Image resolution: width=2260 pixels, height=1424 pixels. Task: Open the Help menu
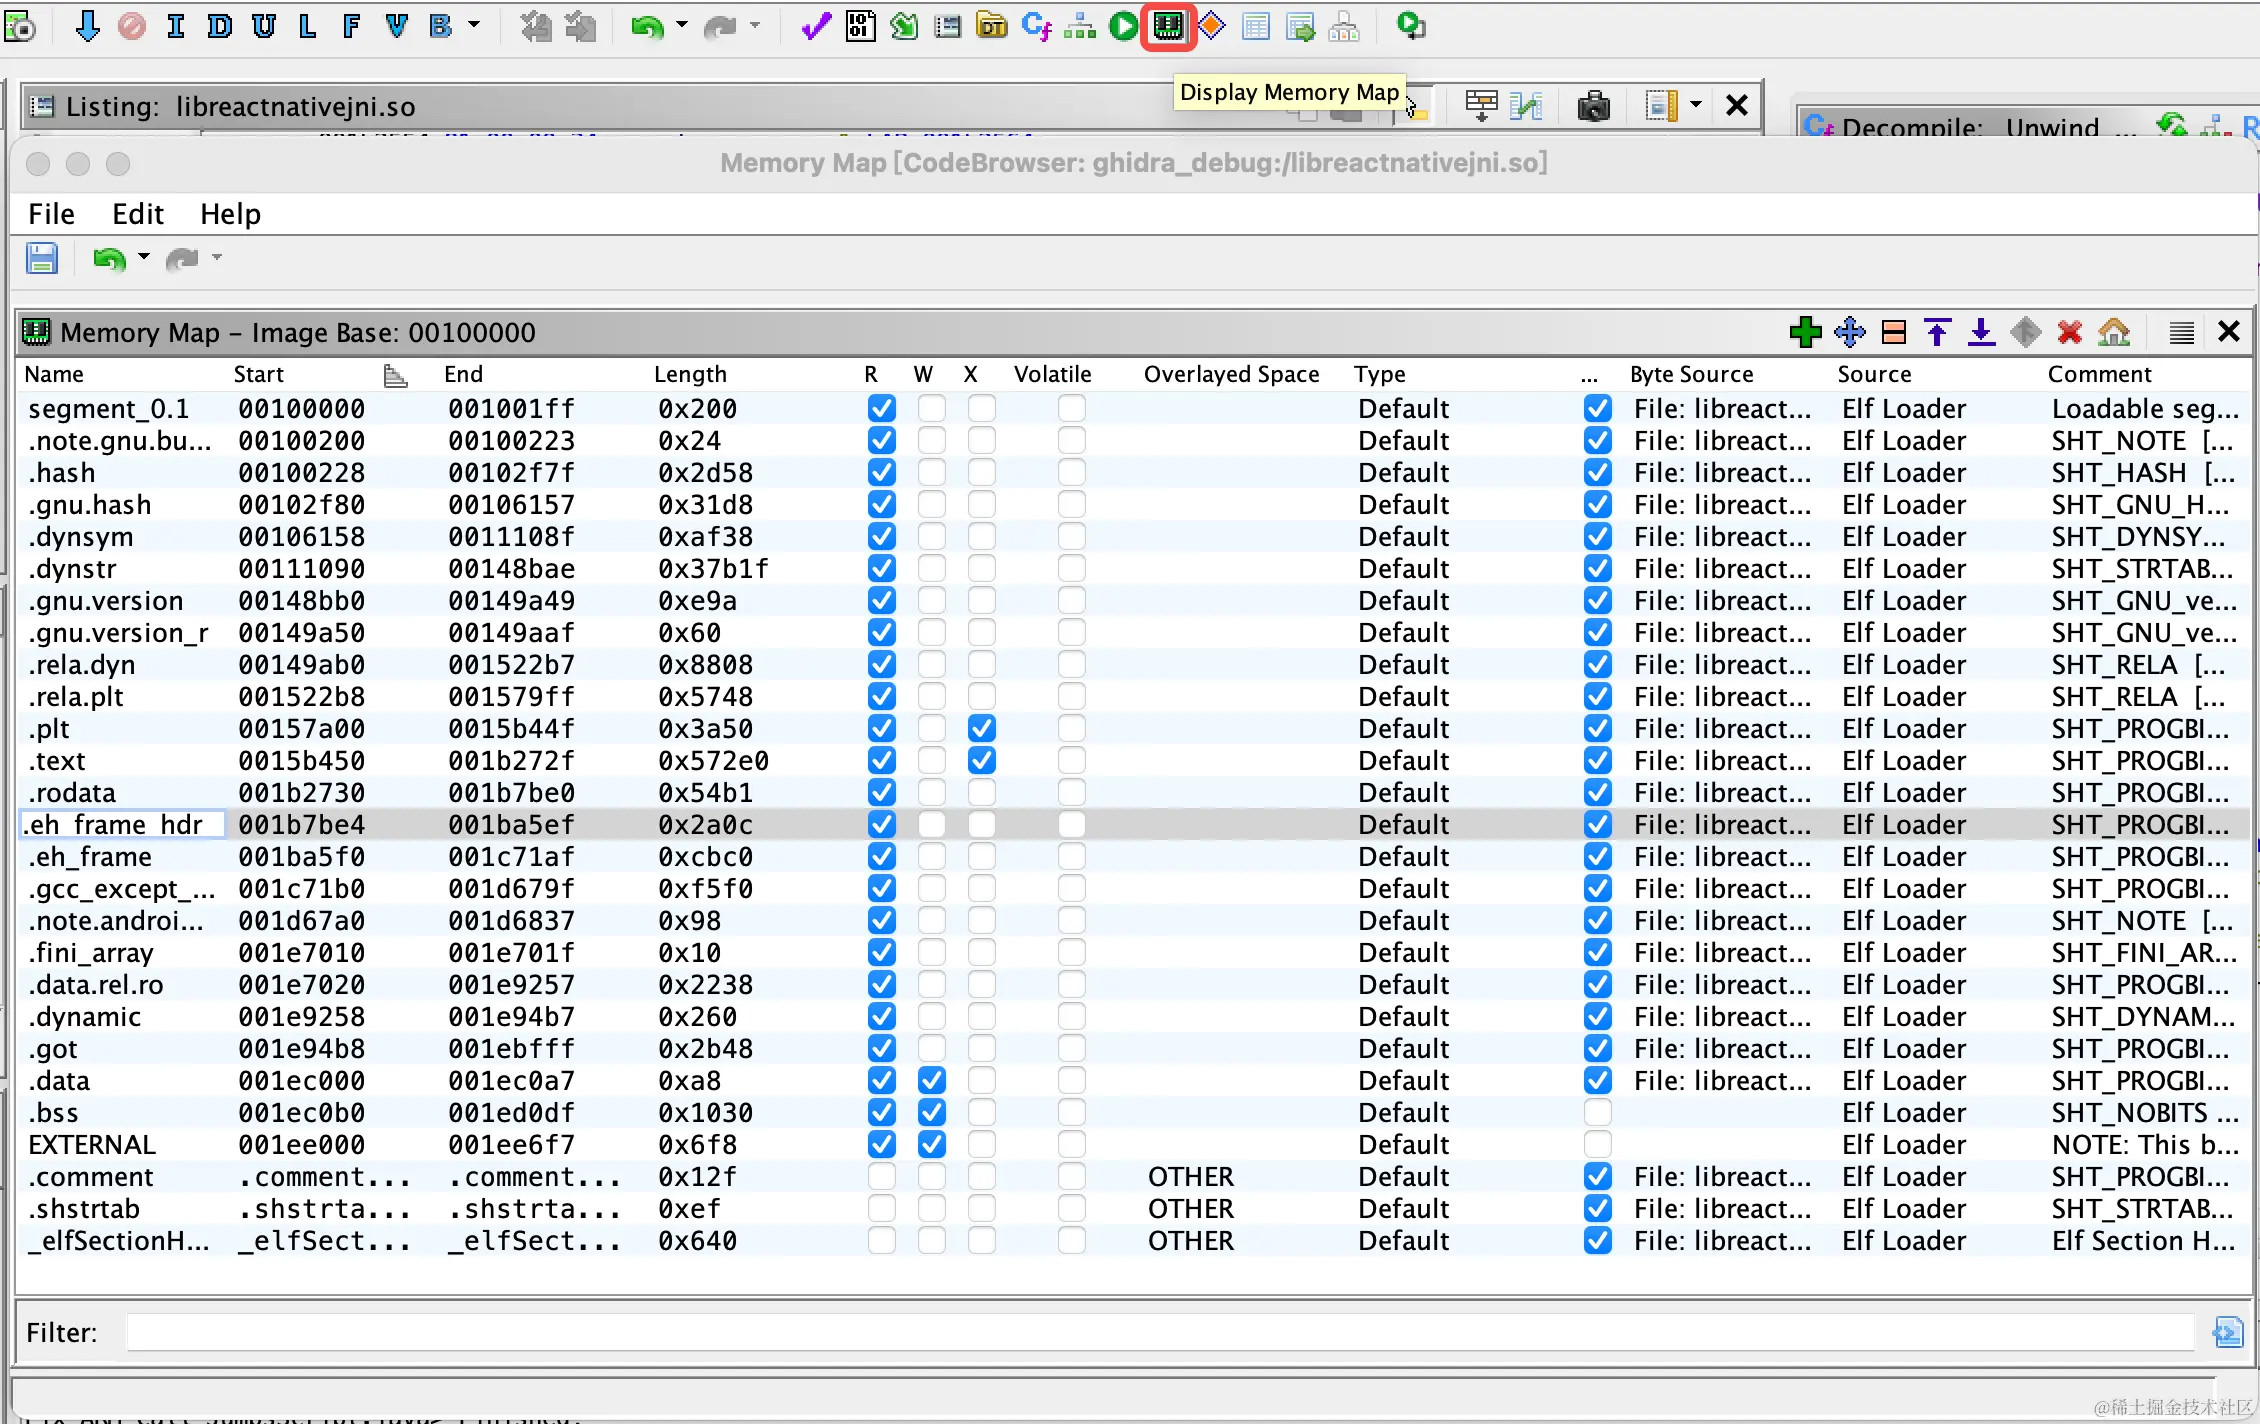point(230,214)
